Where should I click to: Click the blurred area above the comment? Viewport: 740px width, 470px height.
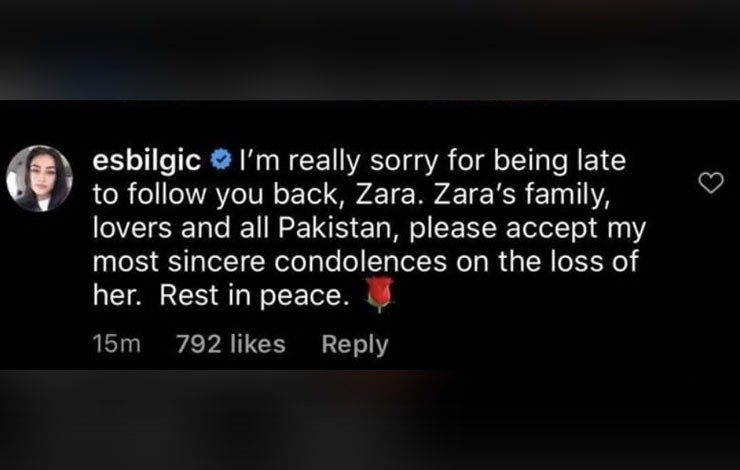coord(370,50)
